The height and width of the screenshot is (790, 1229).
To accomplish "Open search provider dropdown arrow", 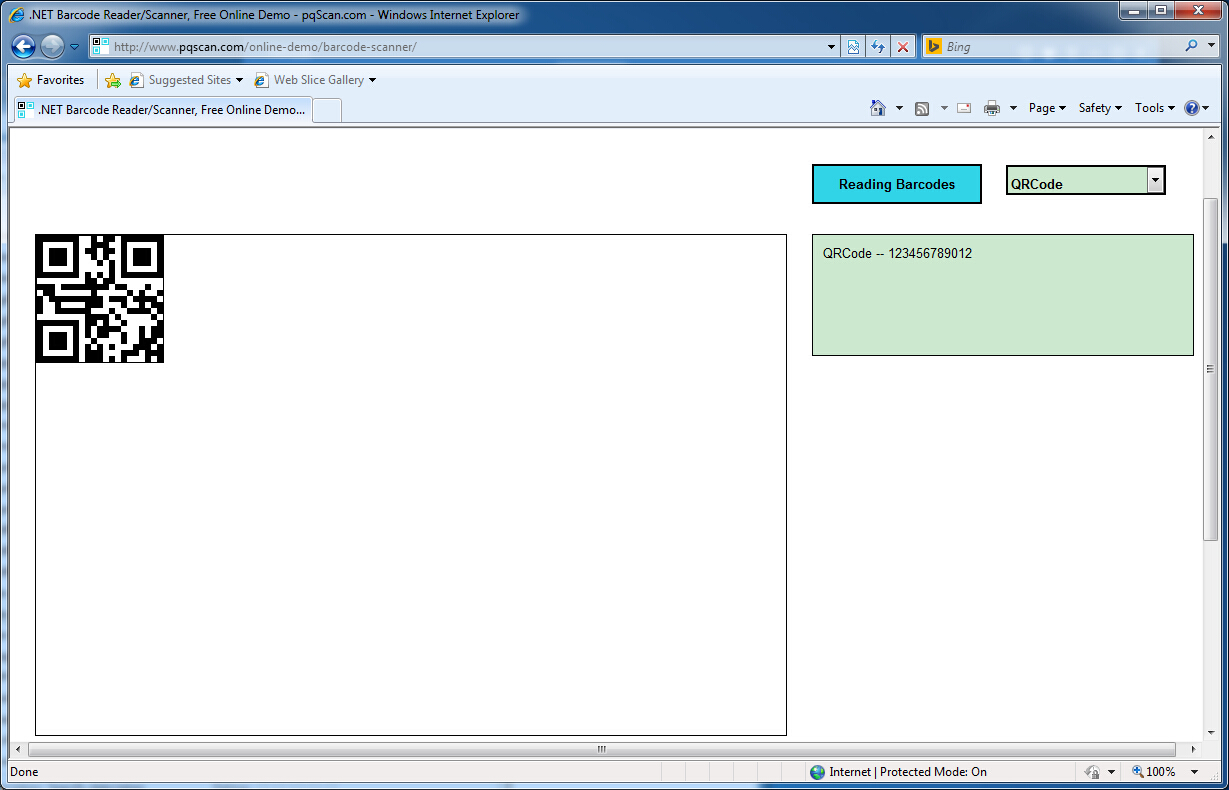I will pyautogui.click(x=1209, y=46).
